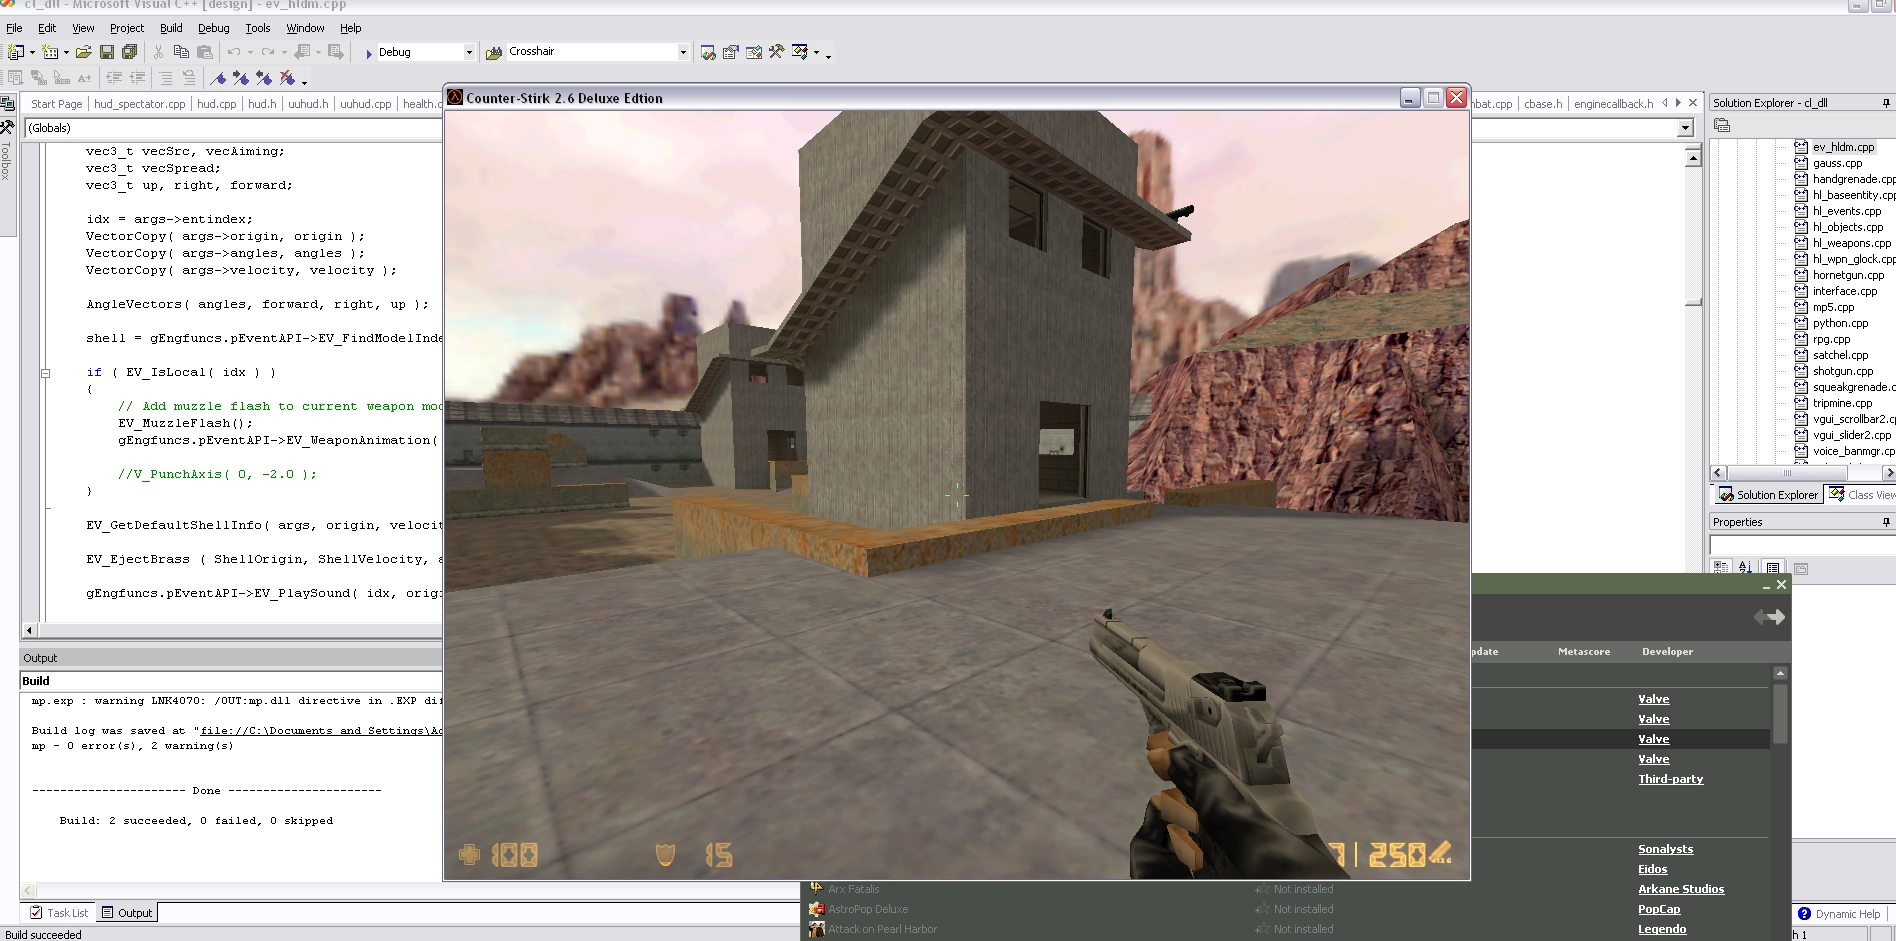1896x941 pixels.
Task: Click the Find in Files icon beside Crosshair box
Action: pos(494,52)
